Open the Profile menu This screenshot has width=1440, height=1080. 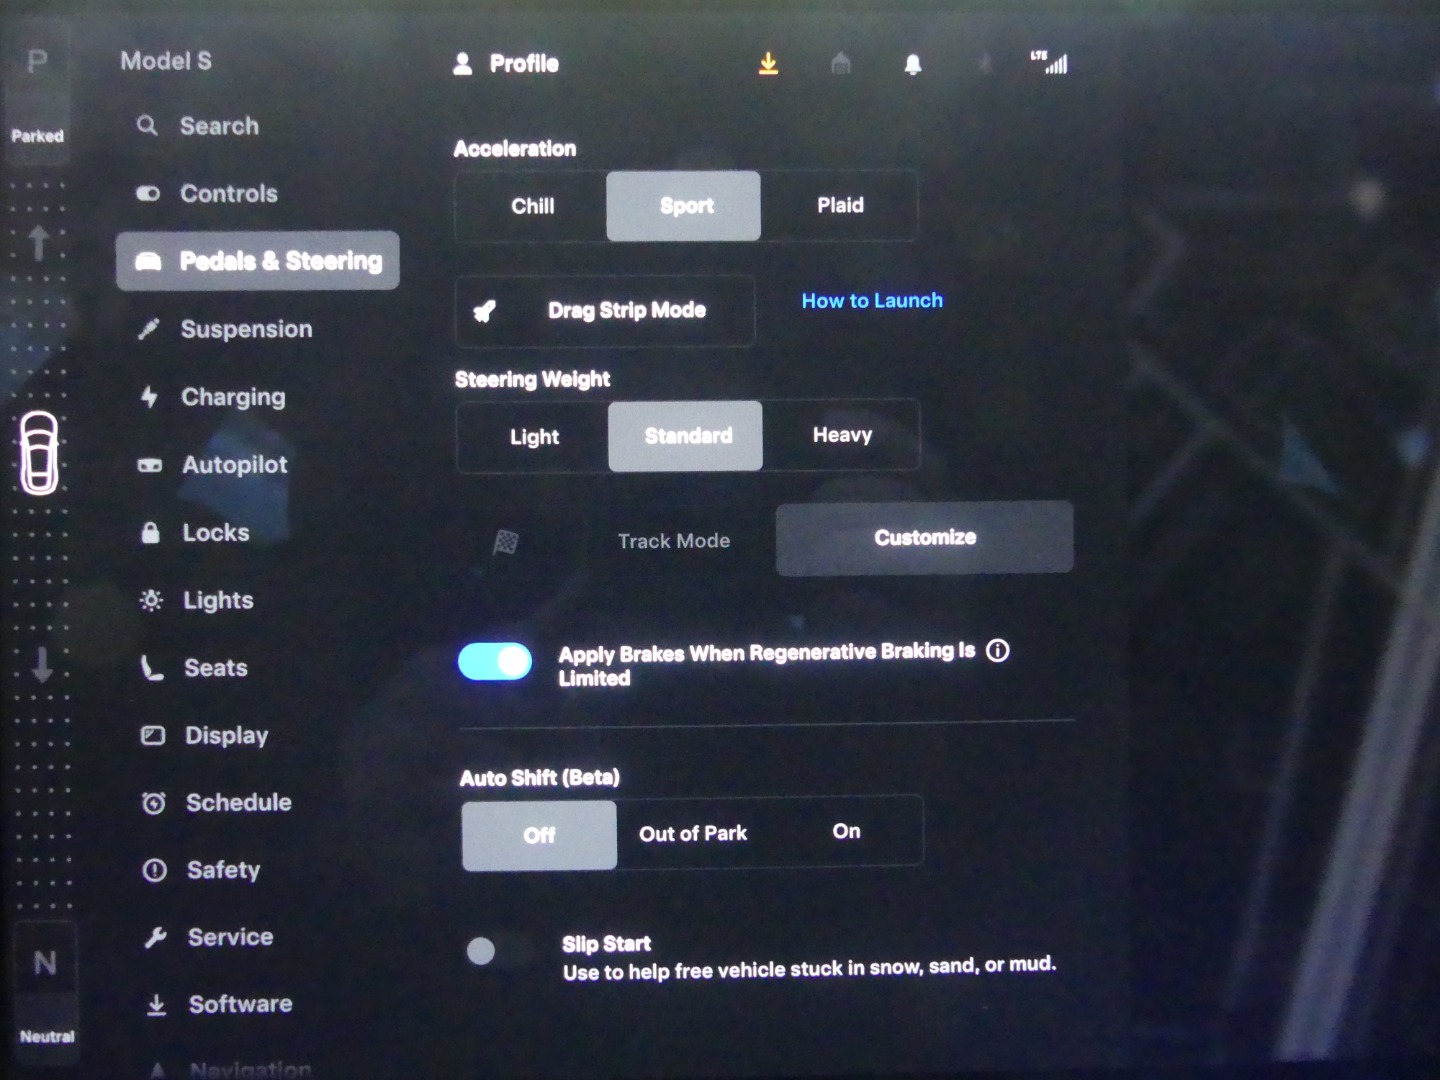(x=506, y=64)
